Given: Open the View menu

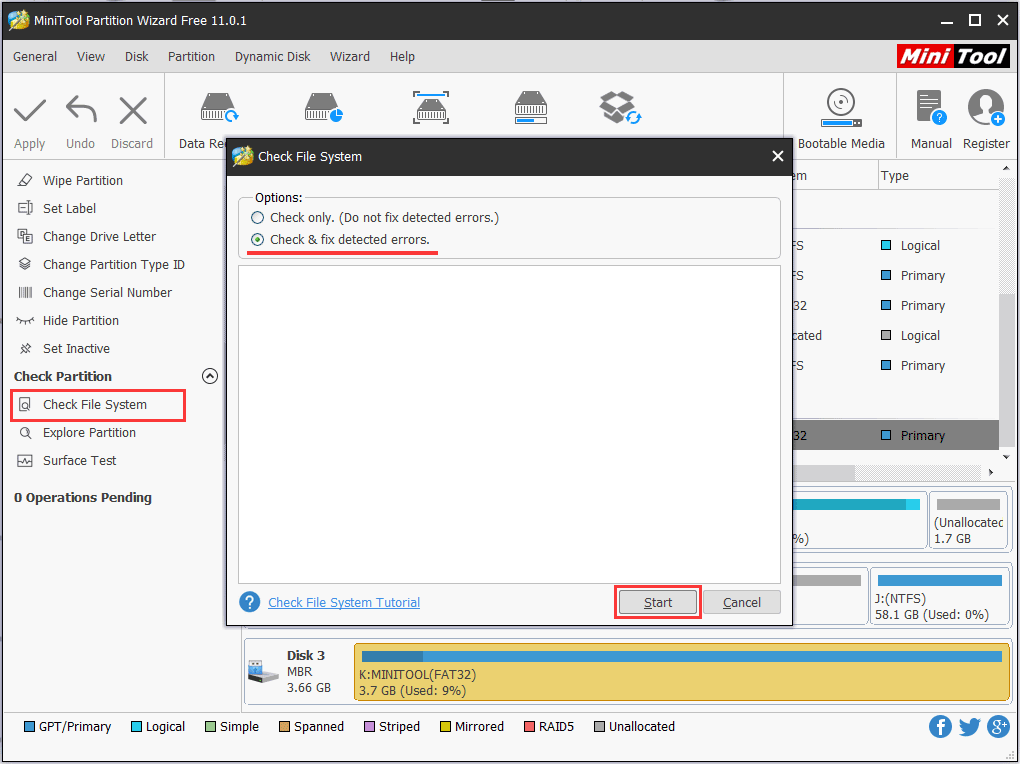Looking at the screenshot, I should click(x=90, y=57).
